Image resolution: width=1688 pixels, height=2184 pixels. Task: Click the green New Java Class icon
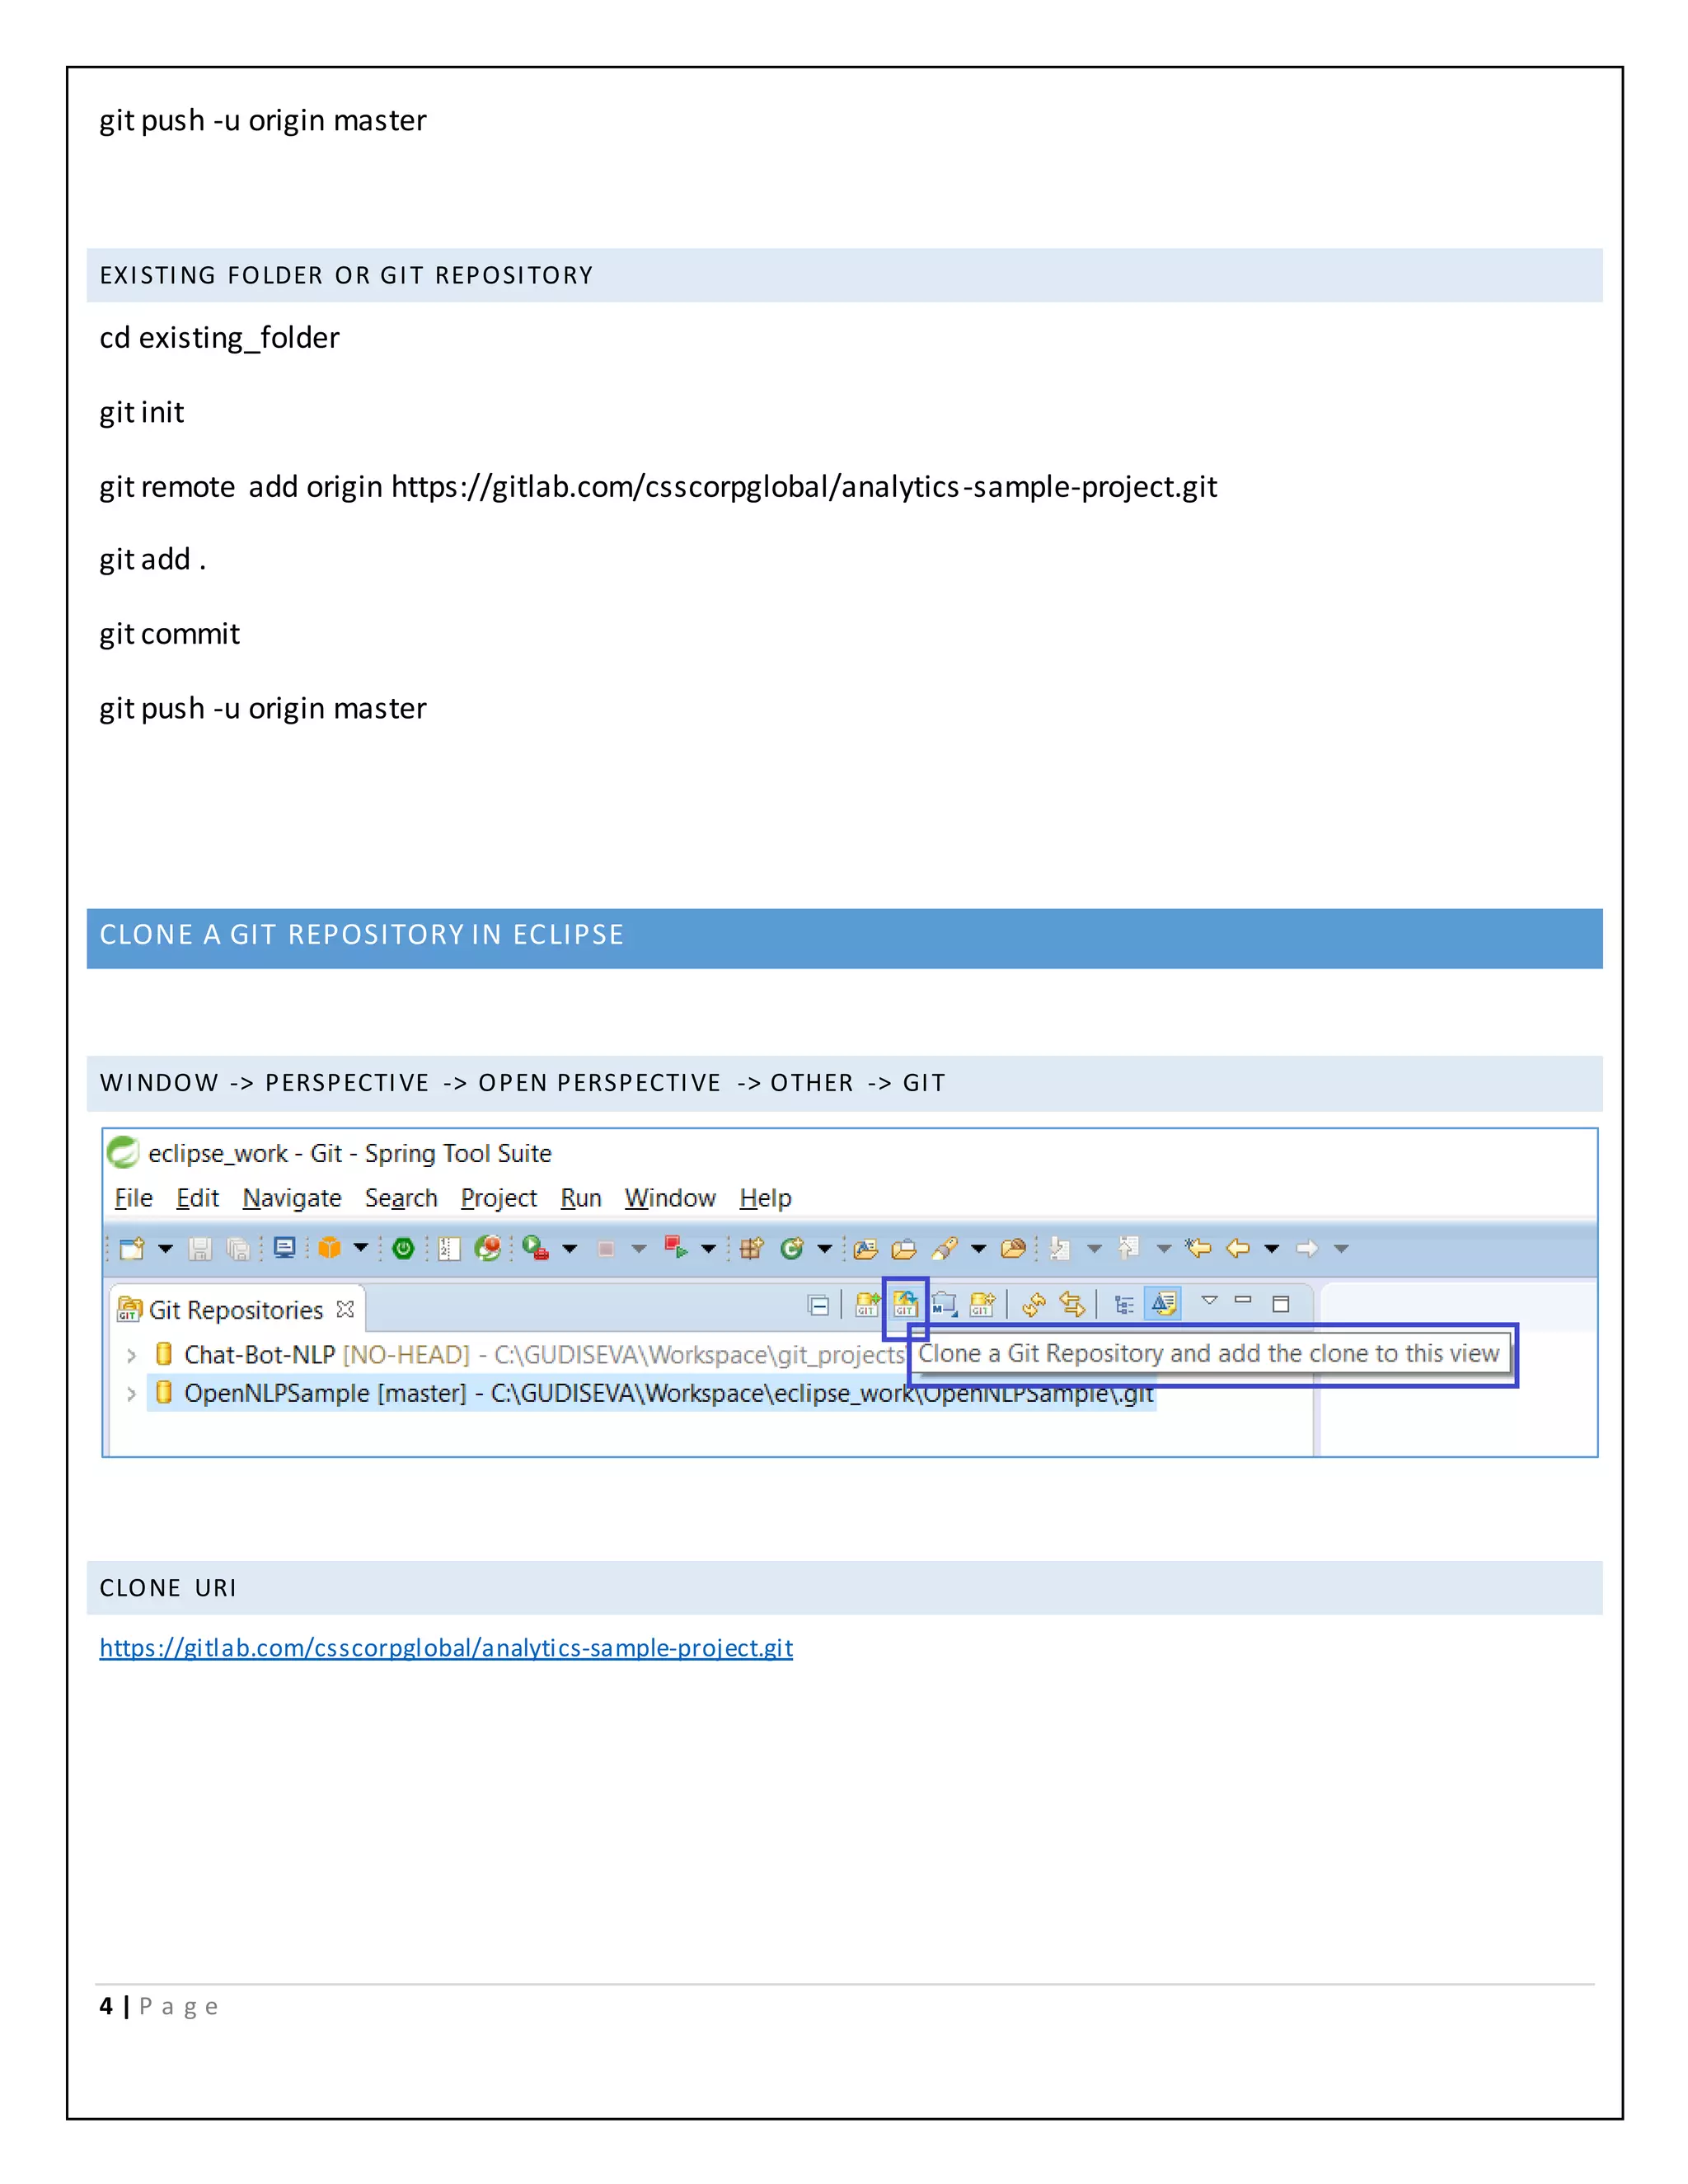(791, 1248)
